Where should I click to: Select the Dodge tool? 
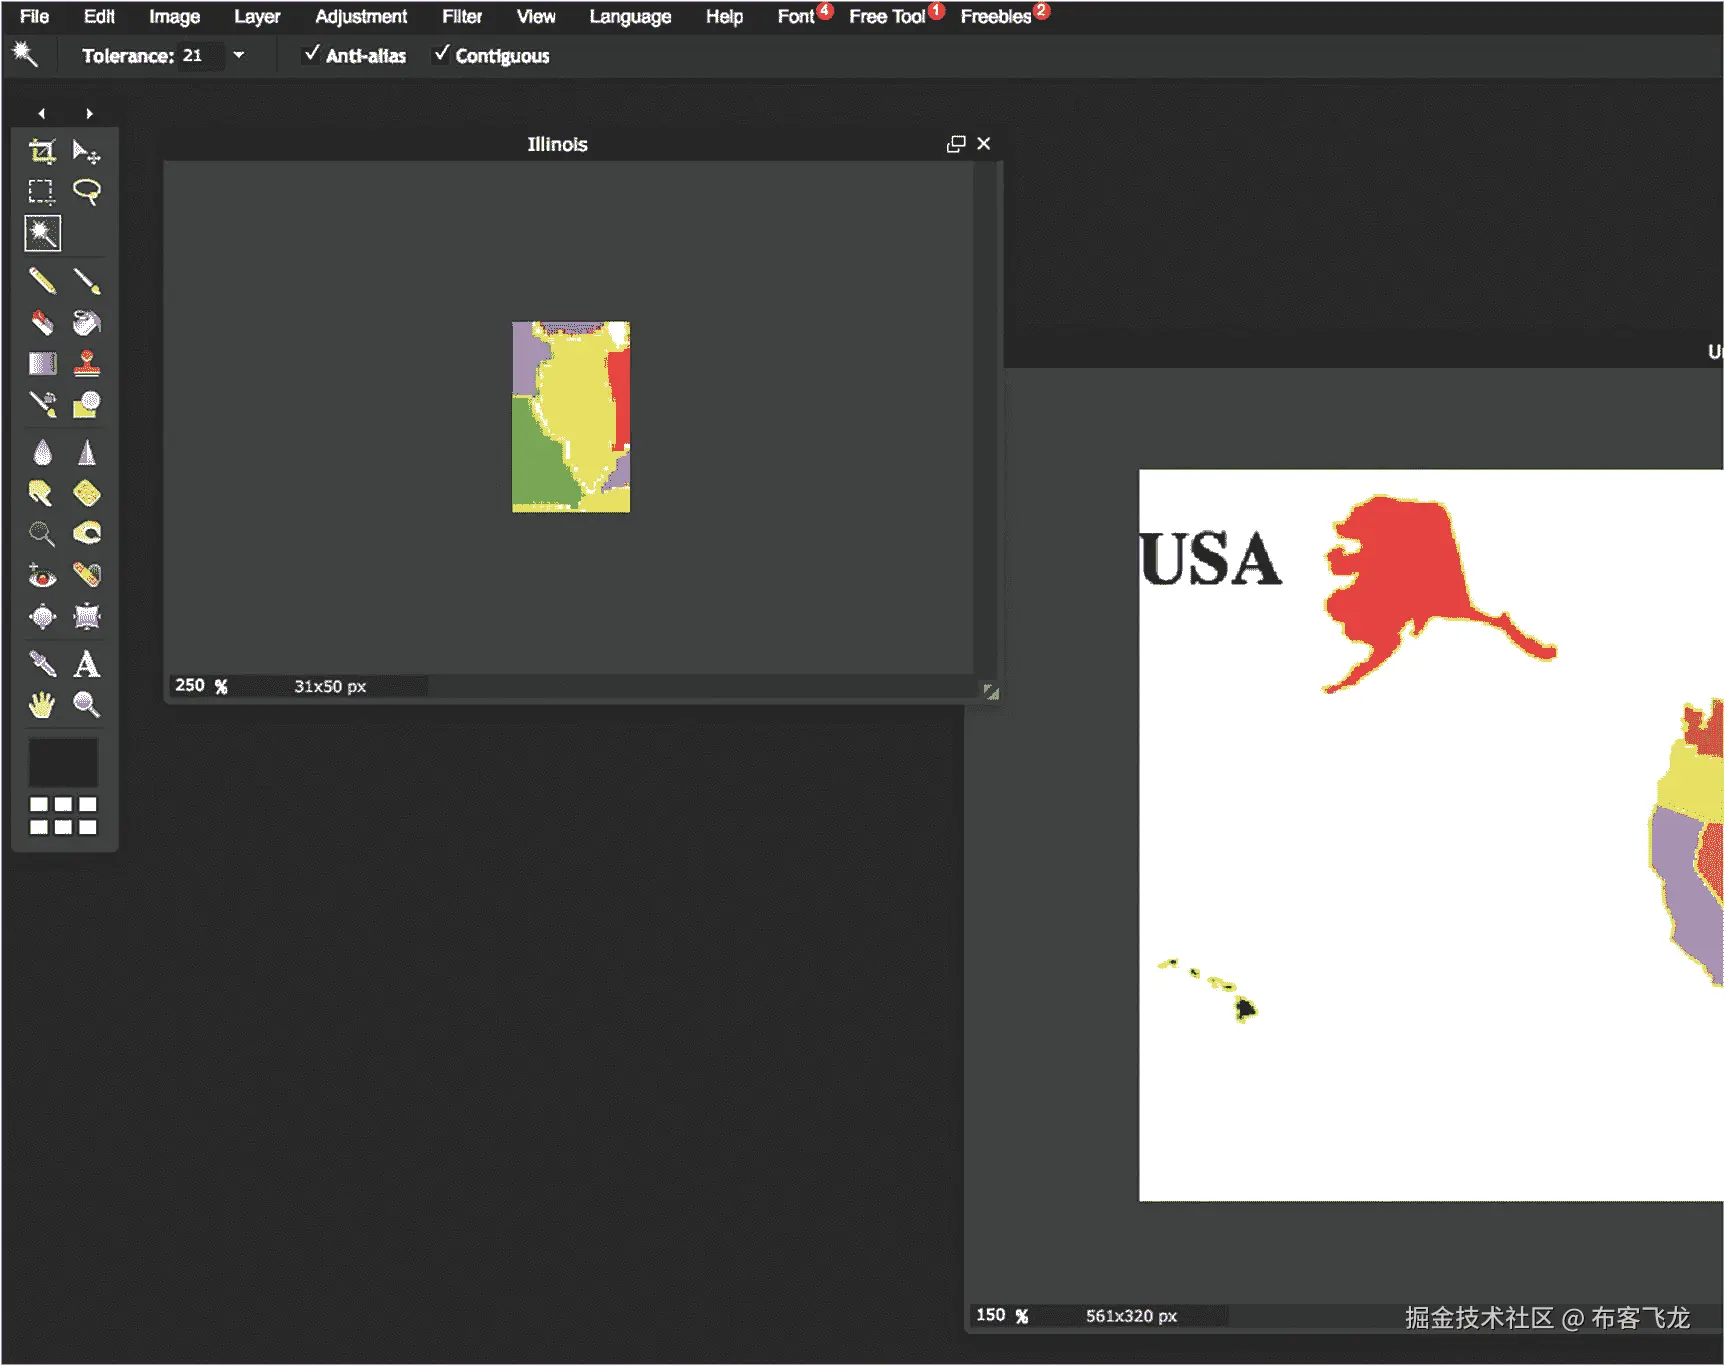click(x=42, y=534)
